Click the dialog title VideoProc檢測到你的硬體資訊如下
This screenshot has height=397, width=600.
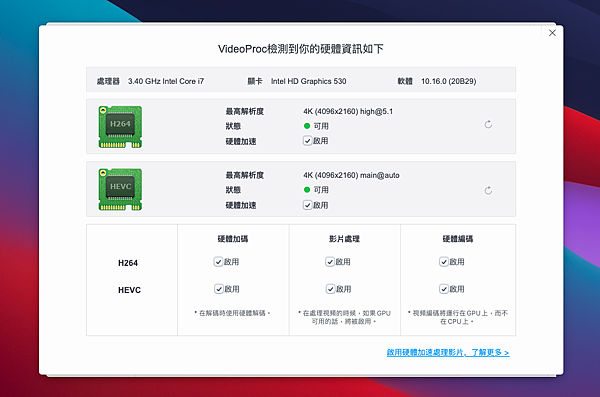pos(301,49)
